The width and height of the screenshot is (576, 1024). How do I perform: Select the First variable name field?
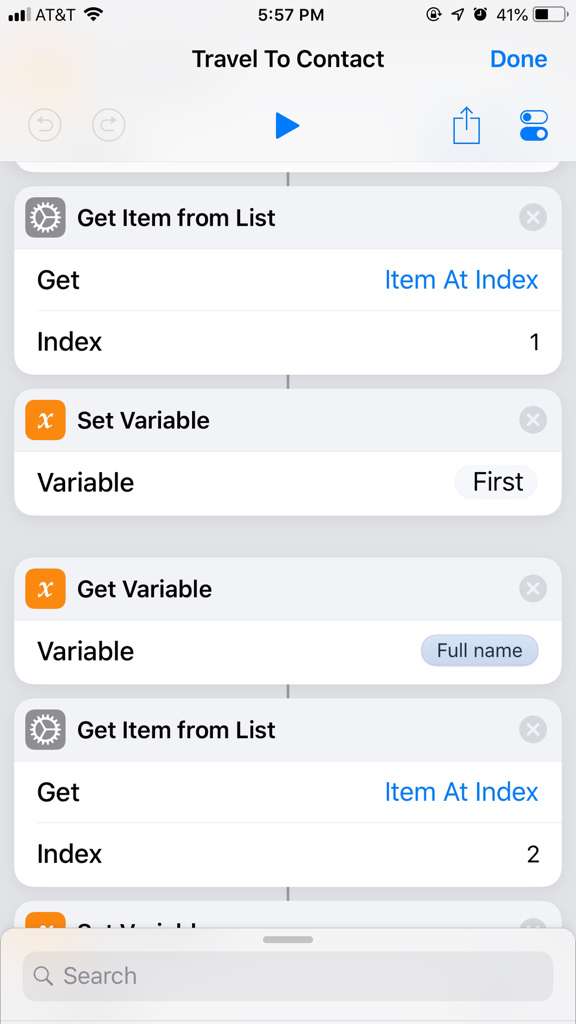tap(496, 483)
